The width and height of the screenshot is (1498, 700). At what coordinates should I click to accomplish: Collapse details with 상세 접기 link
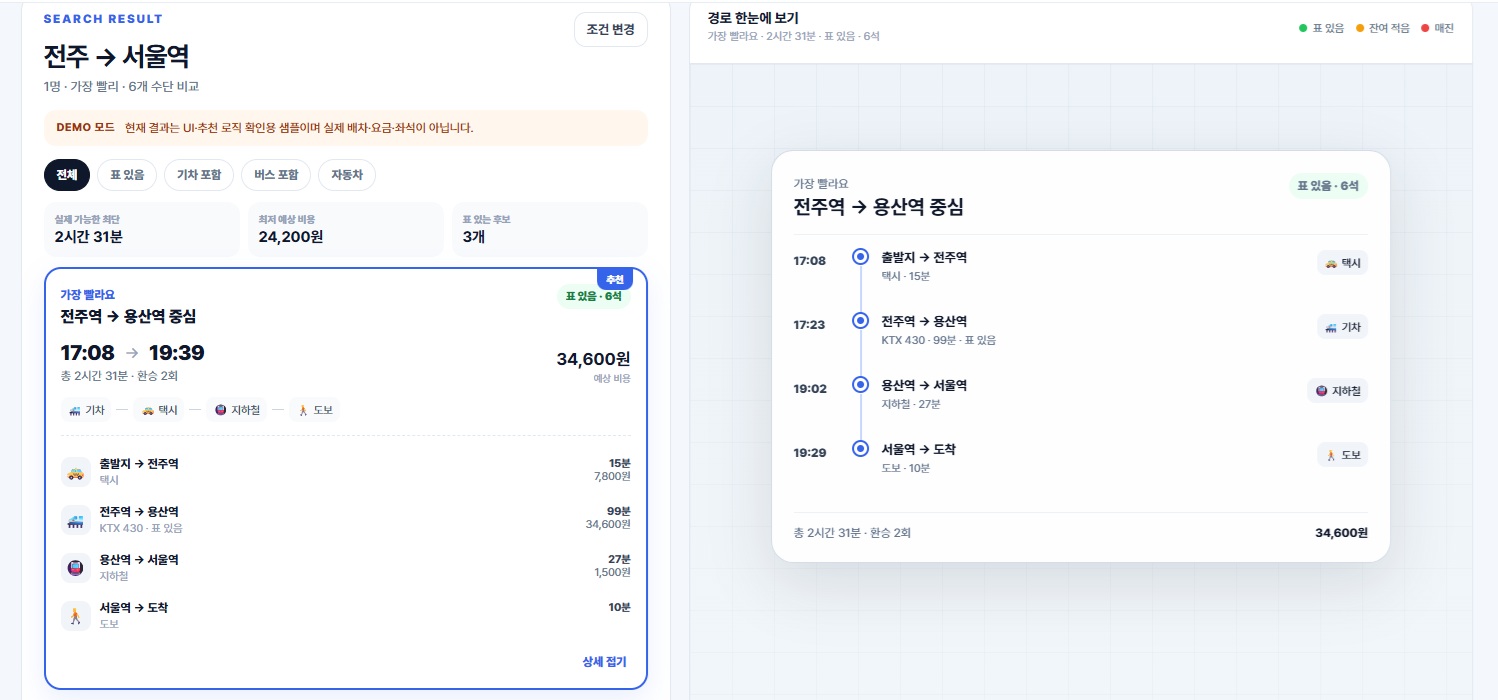point(604,662)
